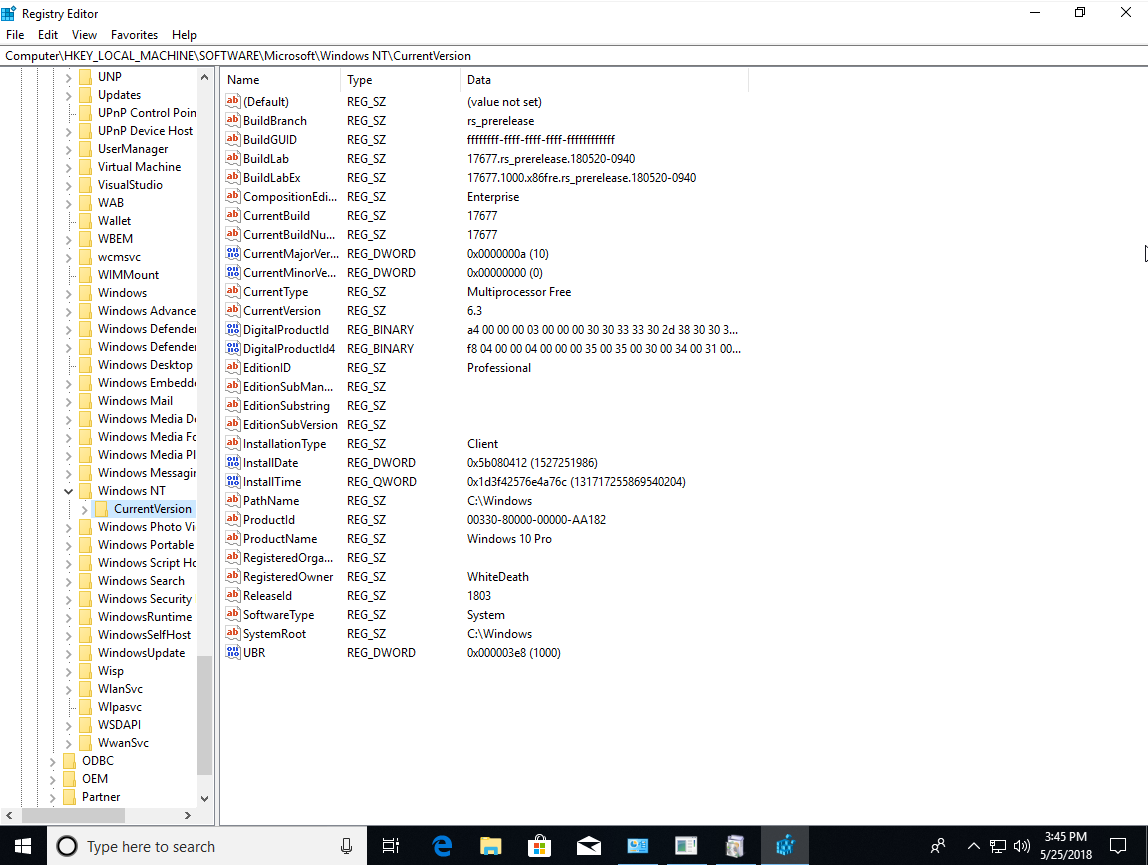Viewport: 1148px width, 865px height.
Task: Select the WindowsSelfHost tree key
Action: [144, 635]
